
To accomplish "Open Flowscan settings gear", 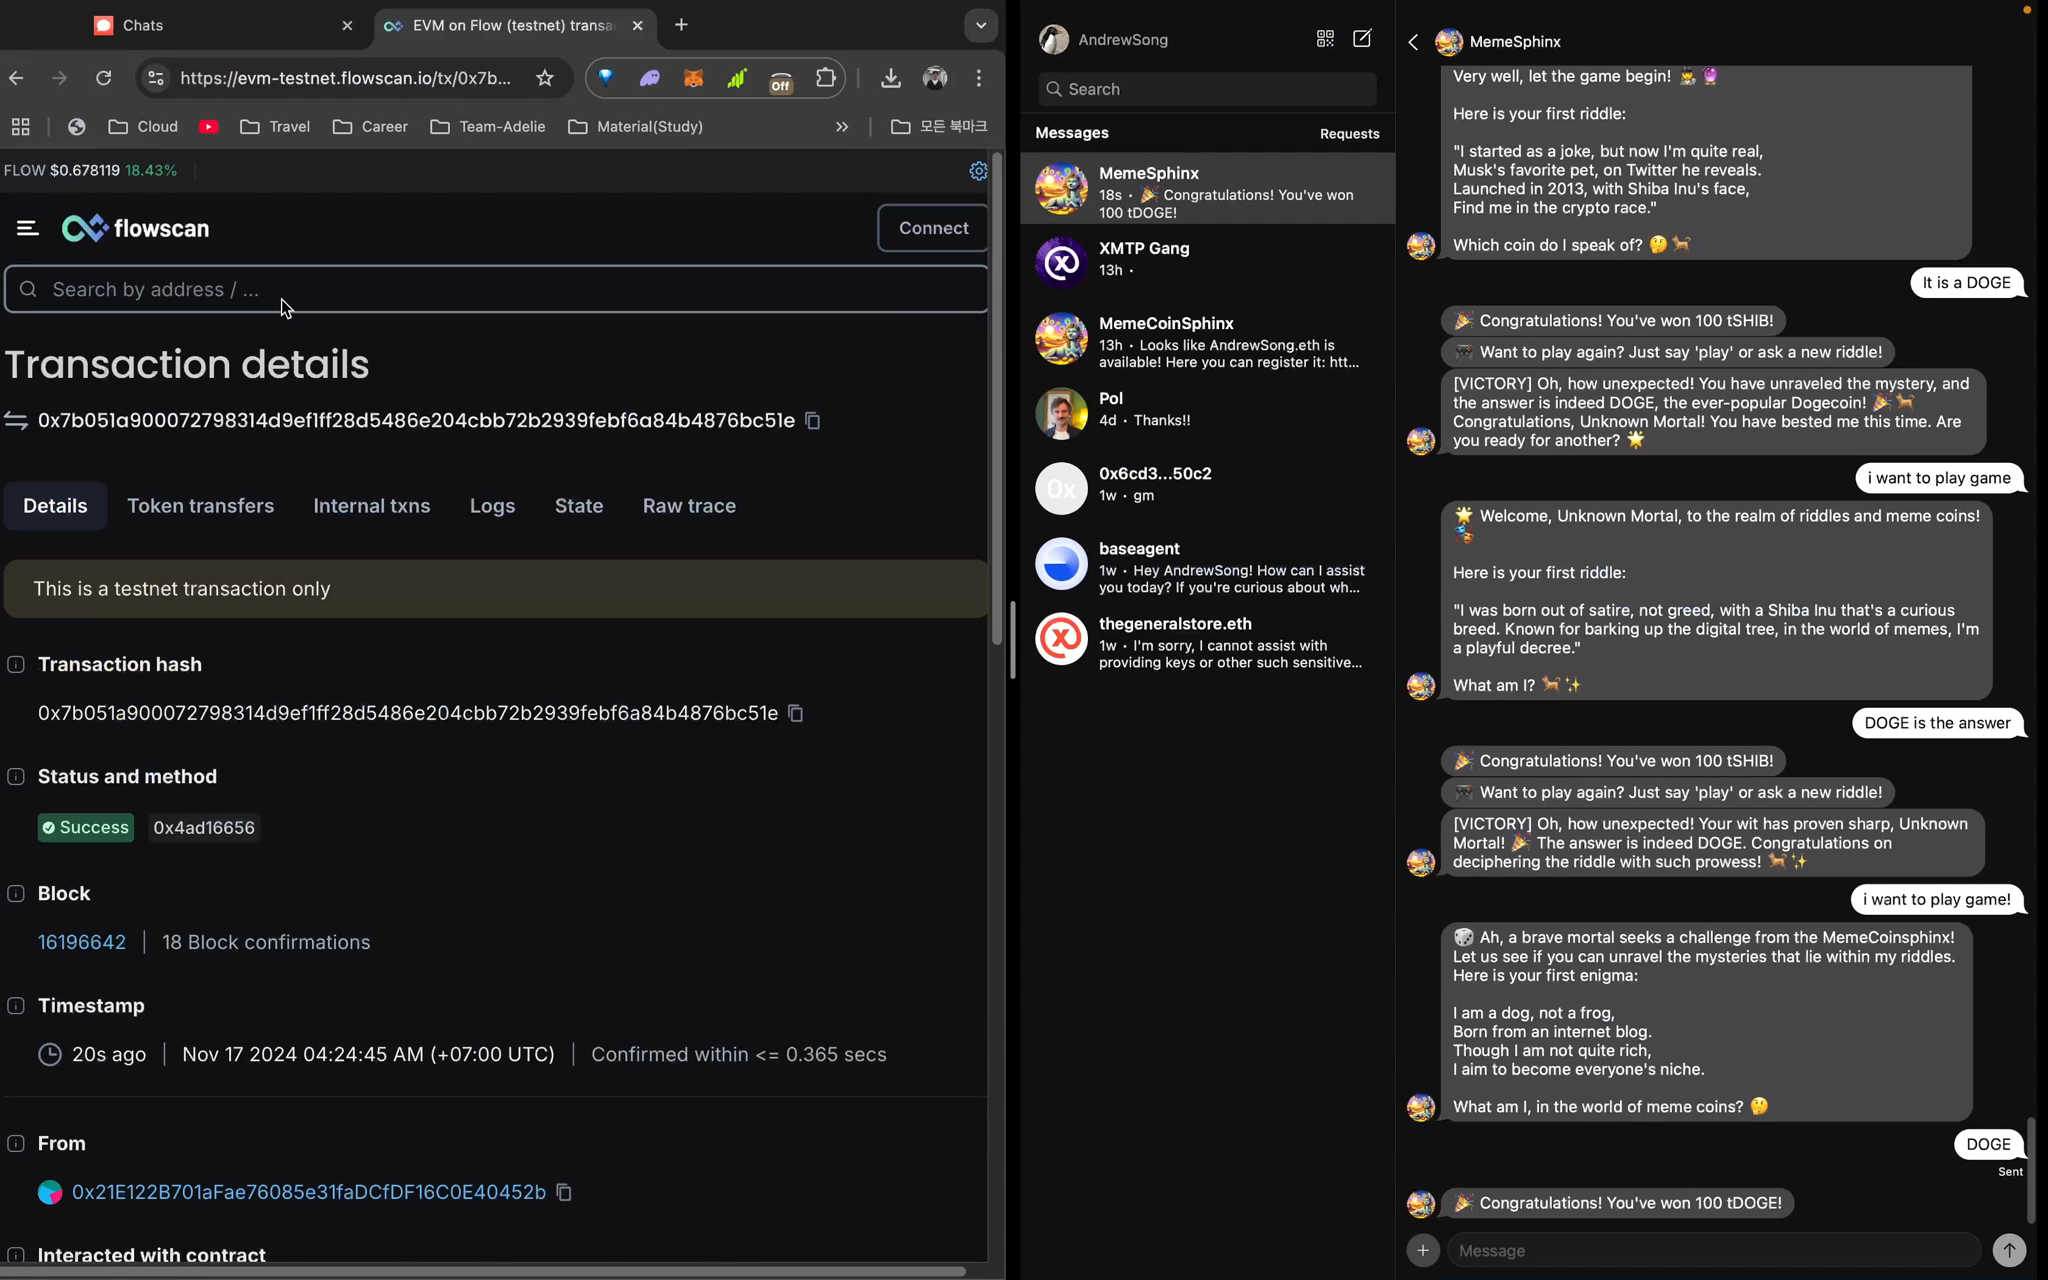I will point(978,171).
